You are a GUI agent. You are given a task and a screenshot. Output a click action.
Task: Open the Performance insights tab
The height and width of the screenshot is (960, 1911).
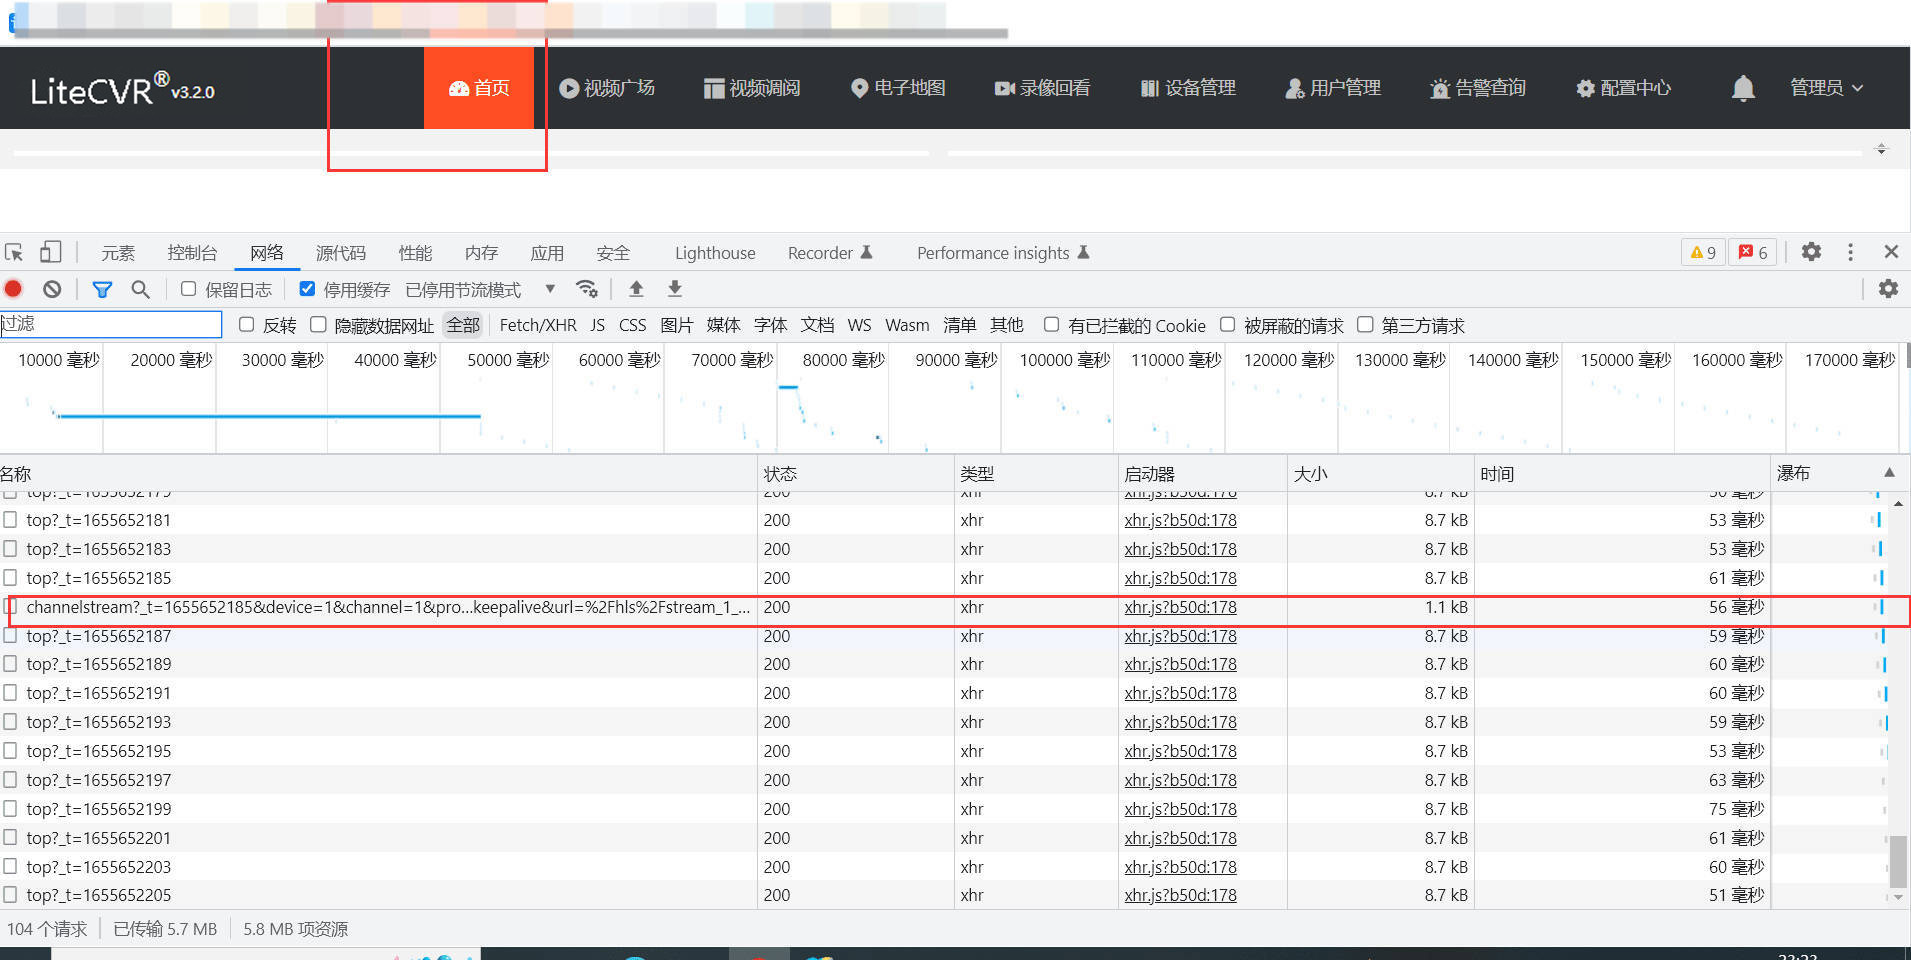coord(1003,253)
